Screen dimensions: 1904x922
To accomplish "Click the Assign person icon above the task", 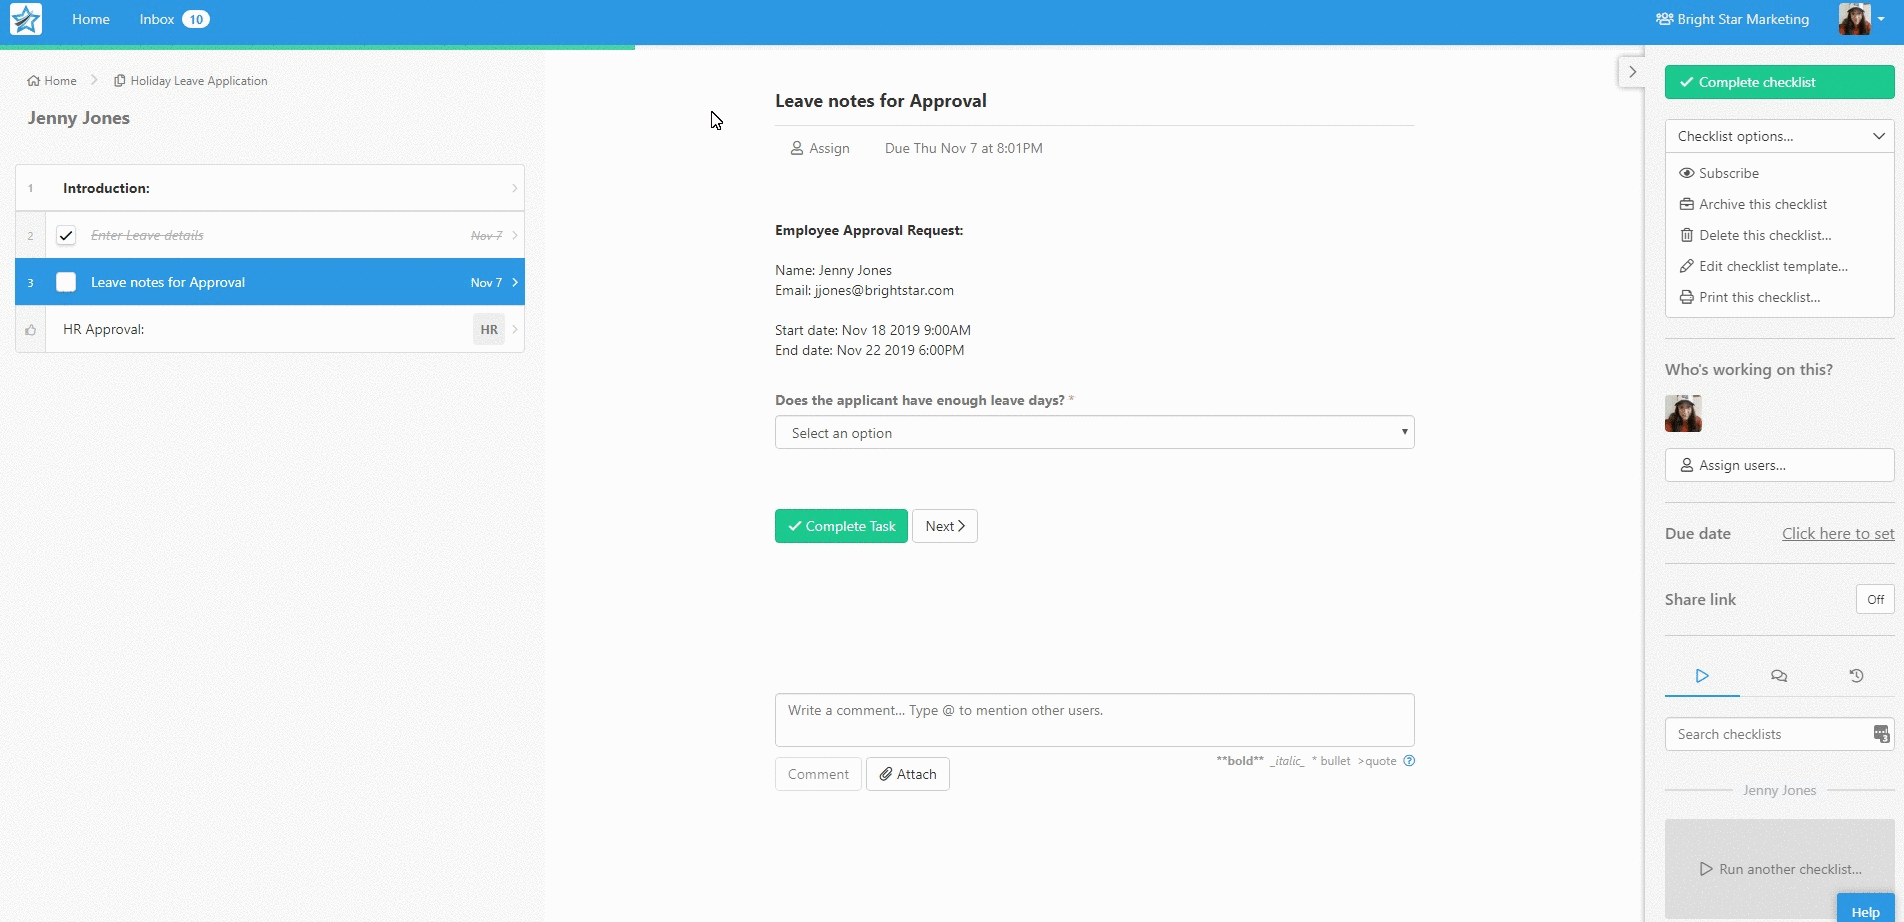I will click(x=796, y=148).
